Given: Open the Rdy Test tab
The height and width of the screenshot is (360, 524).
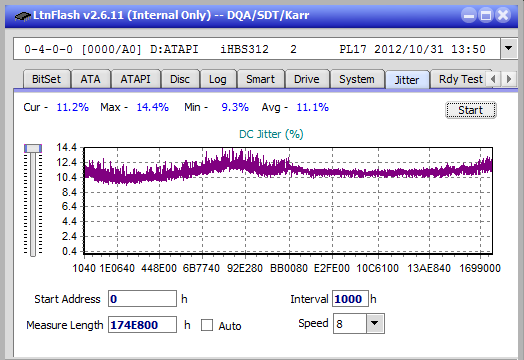Looking at the screenshot, I should [x=461, y=79].
